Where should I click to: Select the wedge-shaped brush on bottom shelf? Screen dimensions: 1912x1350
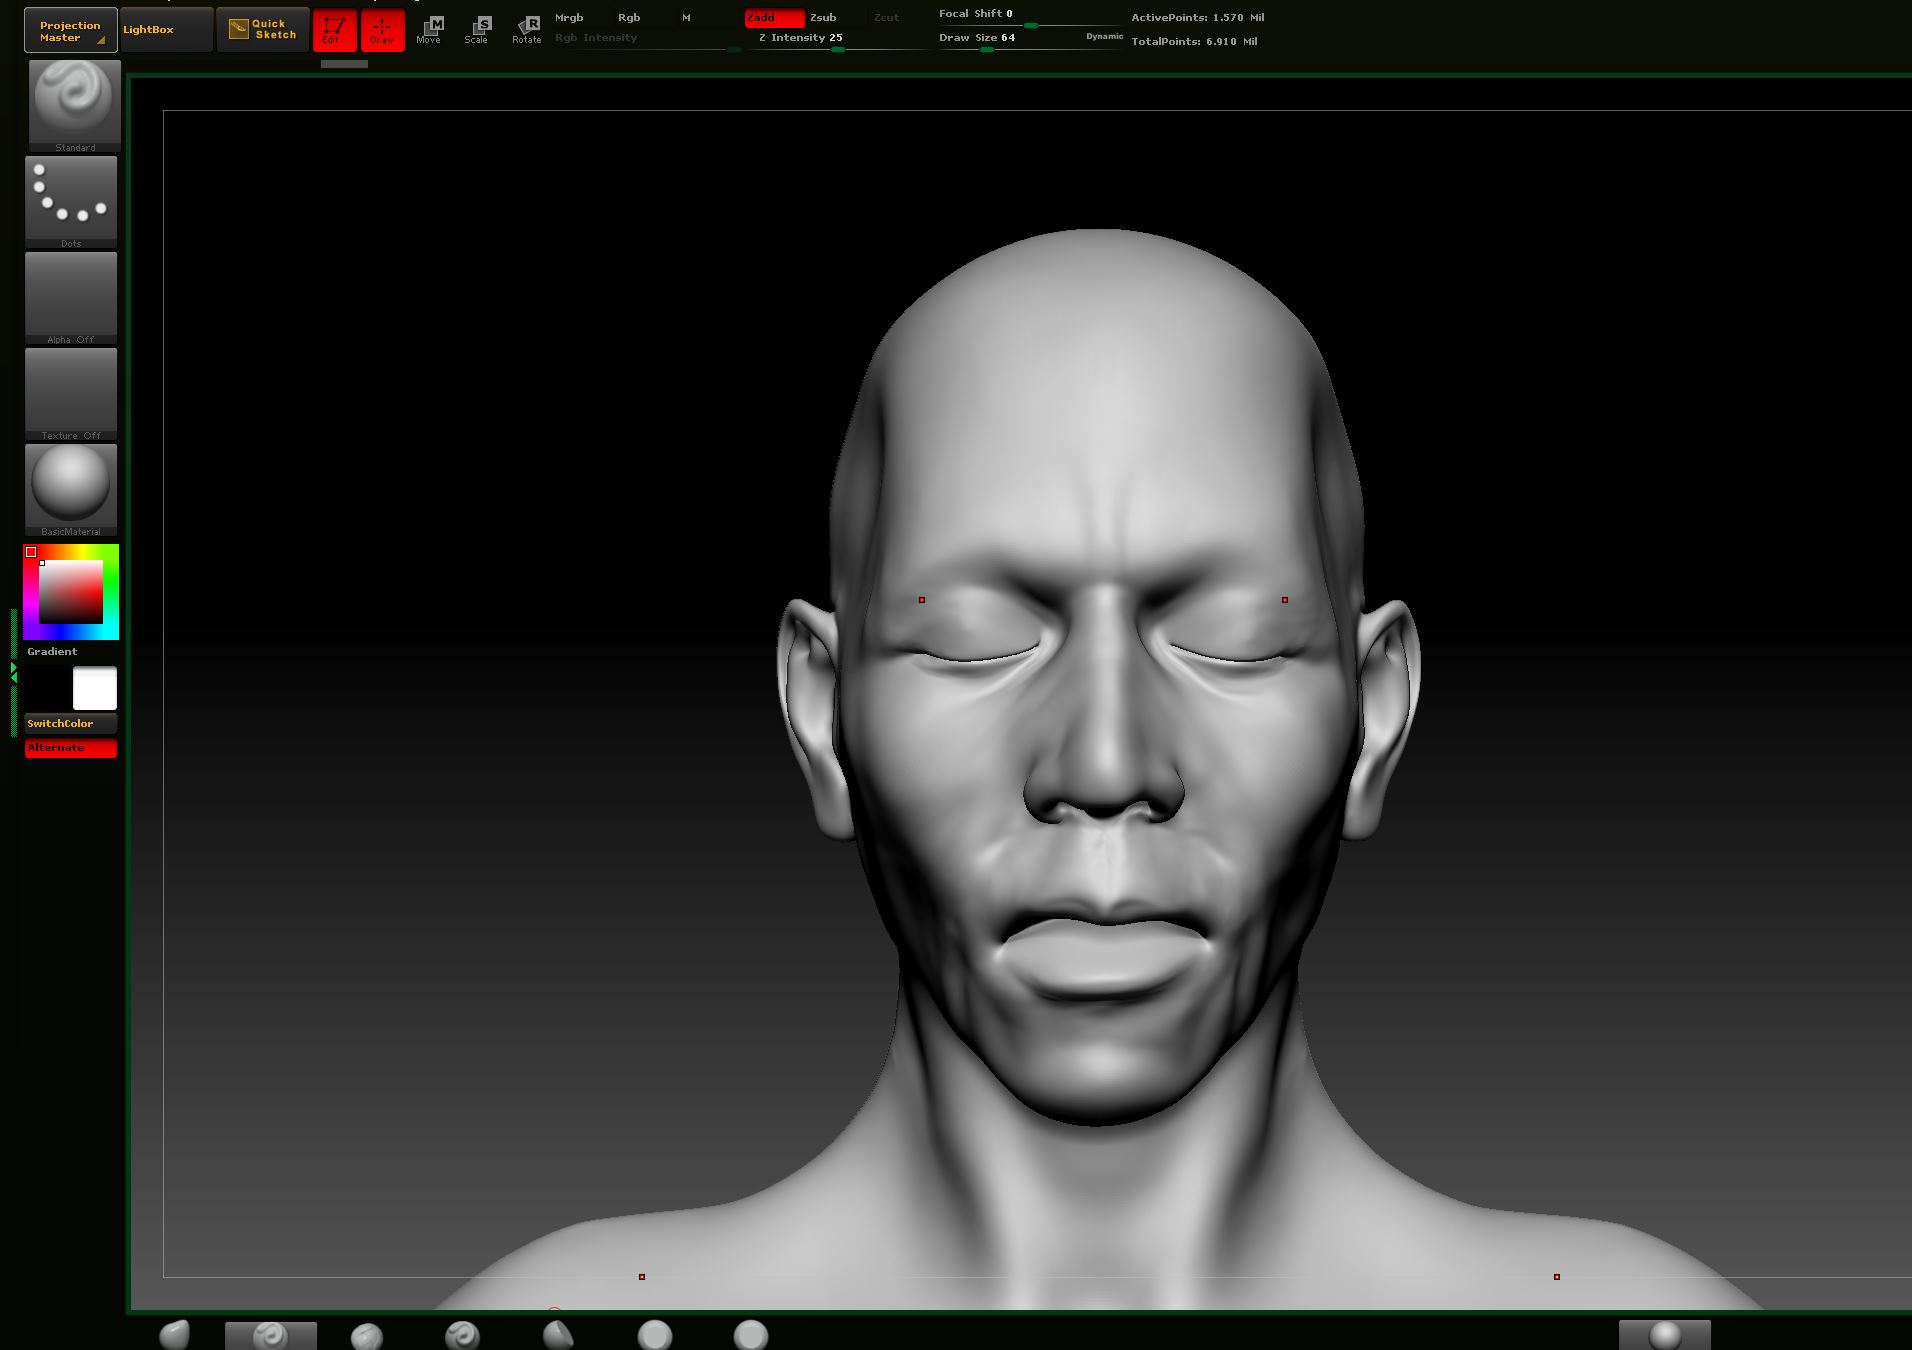click(x=558, y=1335)
